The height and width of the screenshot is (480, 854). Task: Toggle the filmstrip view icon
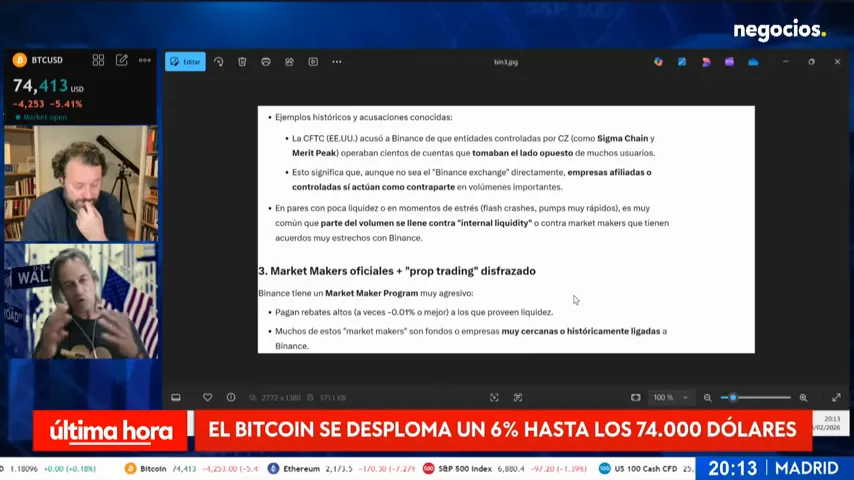pos(176,398)
